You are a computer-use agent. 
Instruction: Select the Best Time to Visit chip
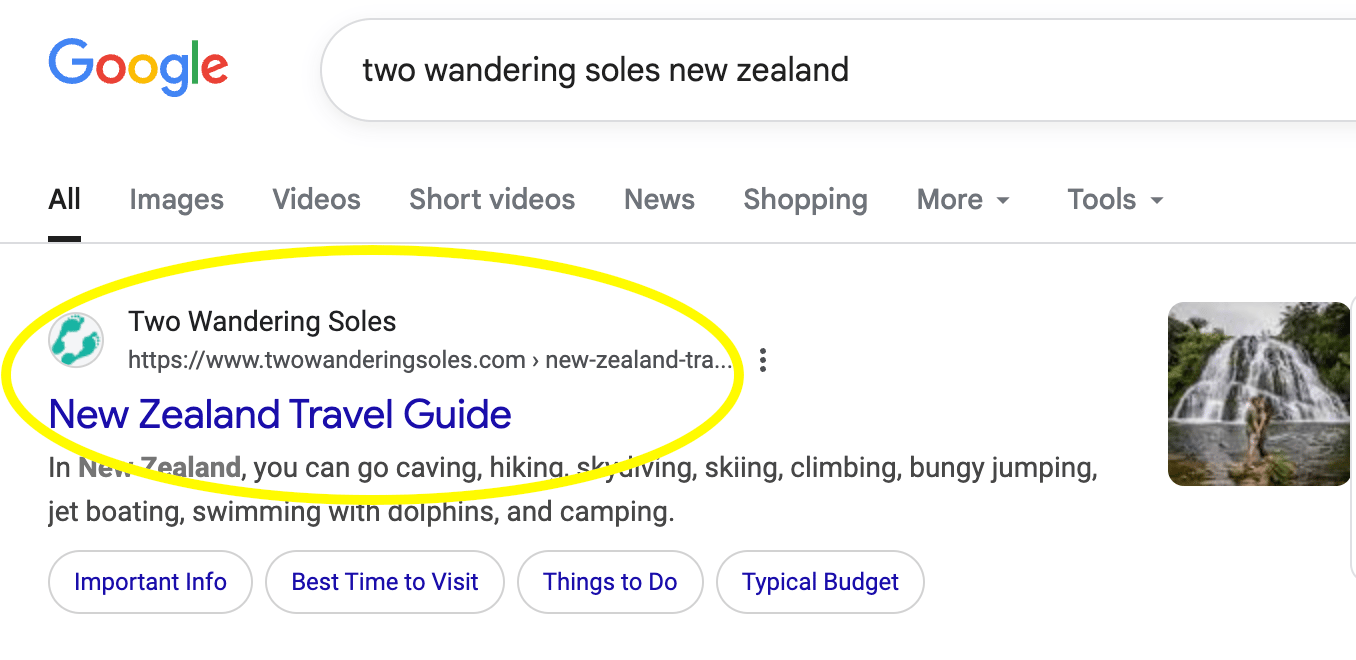pos(385,582)
